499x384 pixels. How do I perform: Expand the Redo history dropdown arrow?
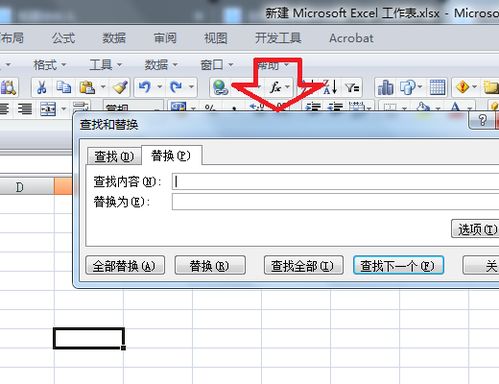191,87
